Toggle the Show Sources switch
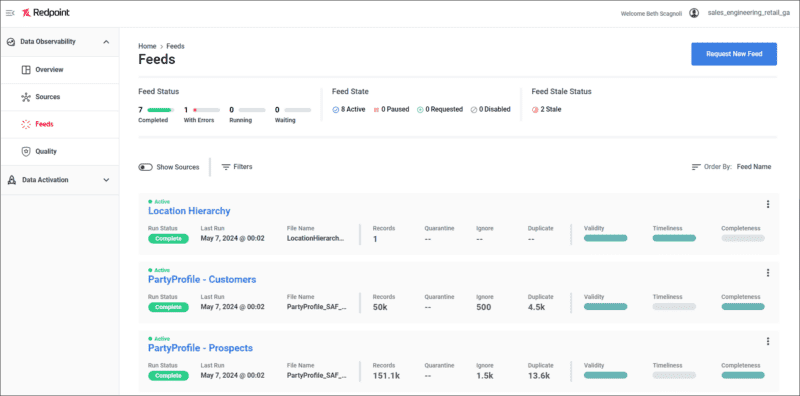This screenshot has height=396, width=800. [x=145, y=167]
